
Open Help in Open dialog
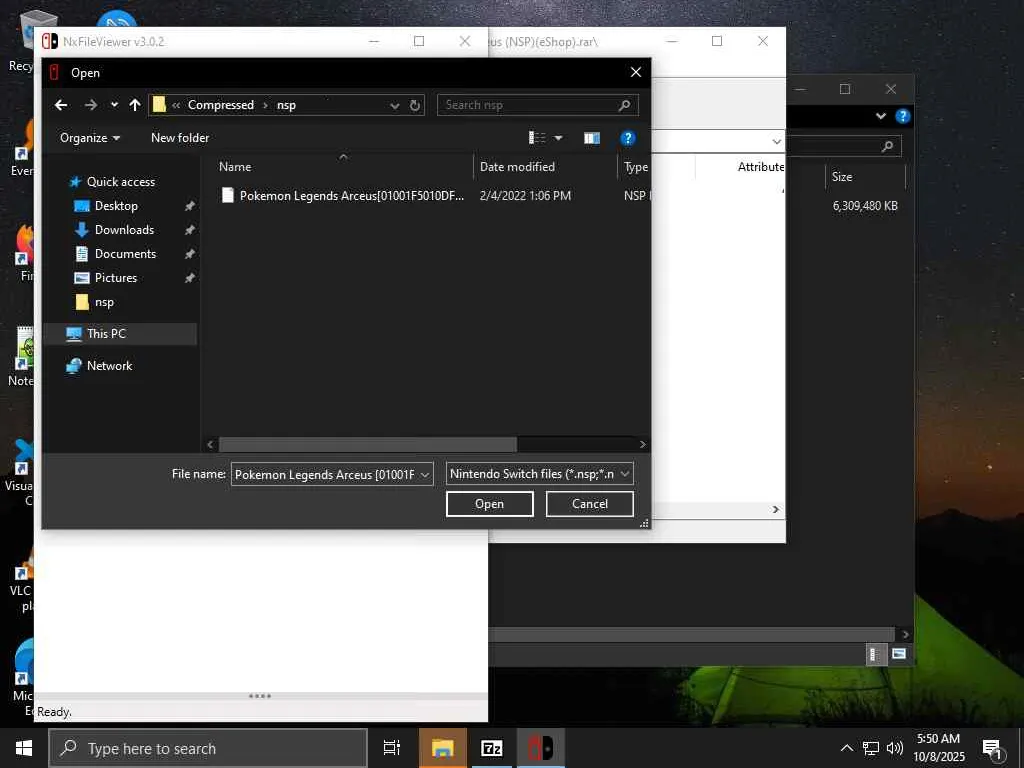628,138
